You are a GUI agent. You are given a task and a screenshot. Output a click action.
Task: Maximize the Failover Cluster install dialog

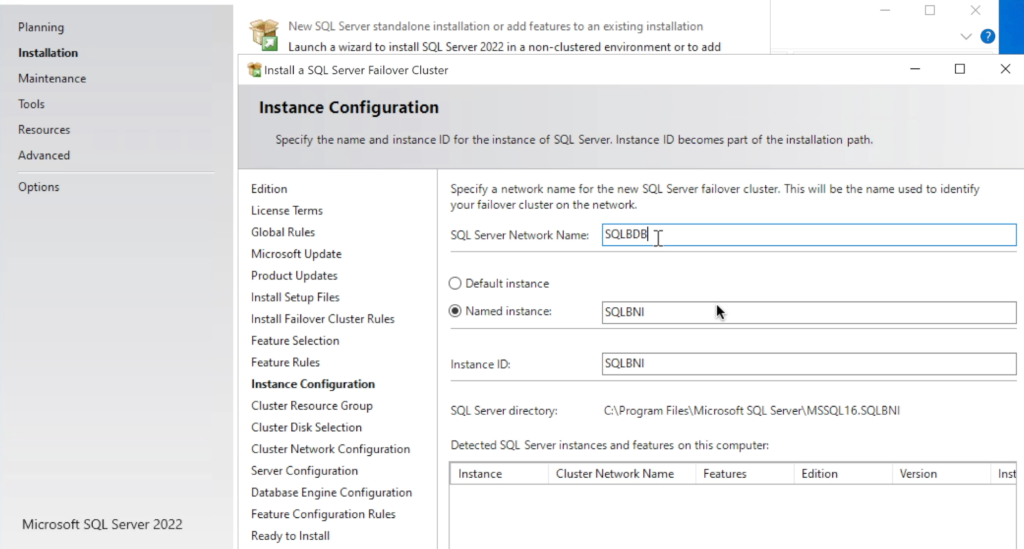960,69
